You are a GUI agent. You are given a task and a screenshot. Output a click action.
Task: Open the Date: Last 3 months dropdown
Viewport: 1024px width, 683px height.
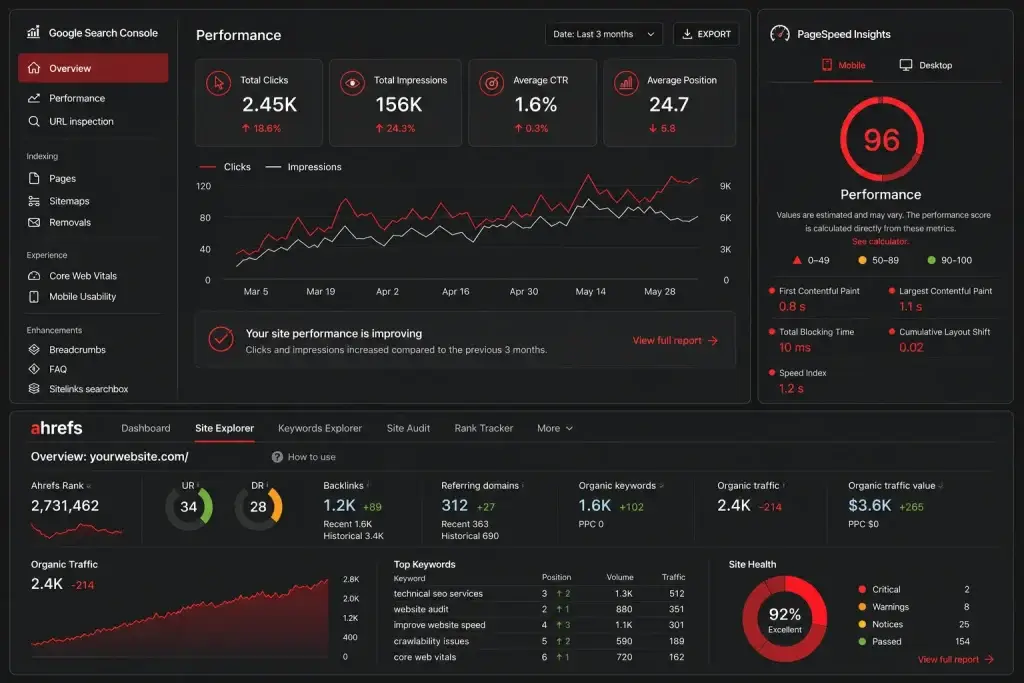603,34
